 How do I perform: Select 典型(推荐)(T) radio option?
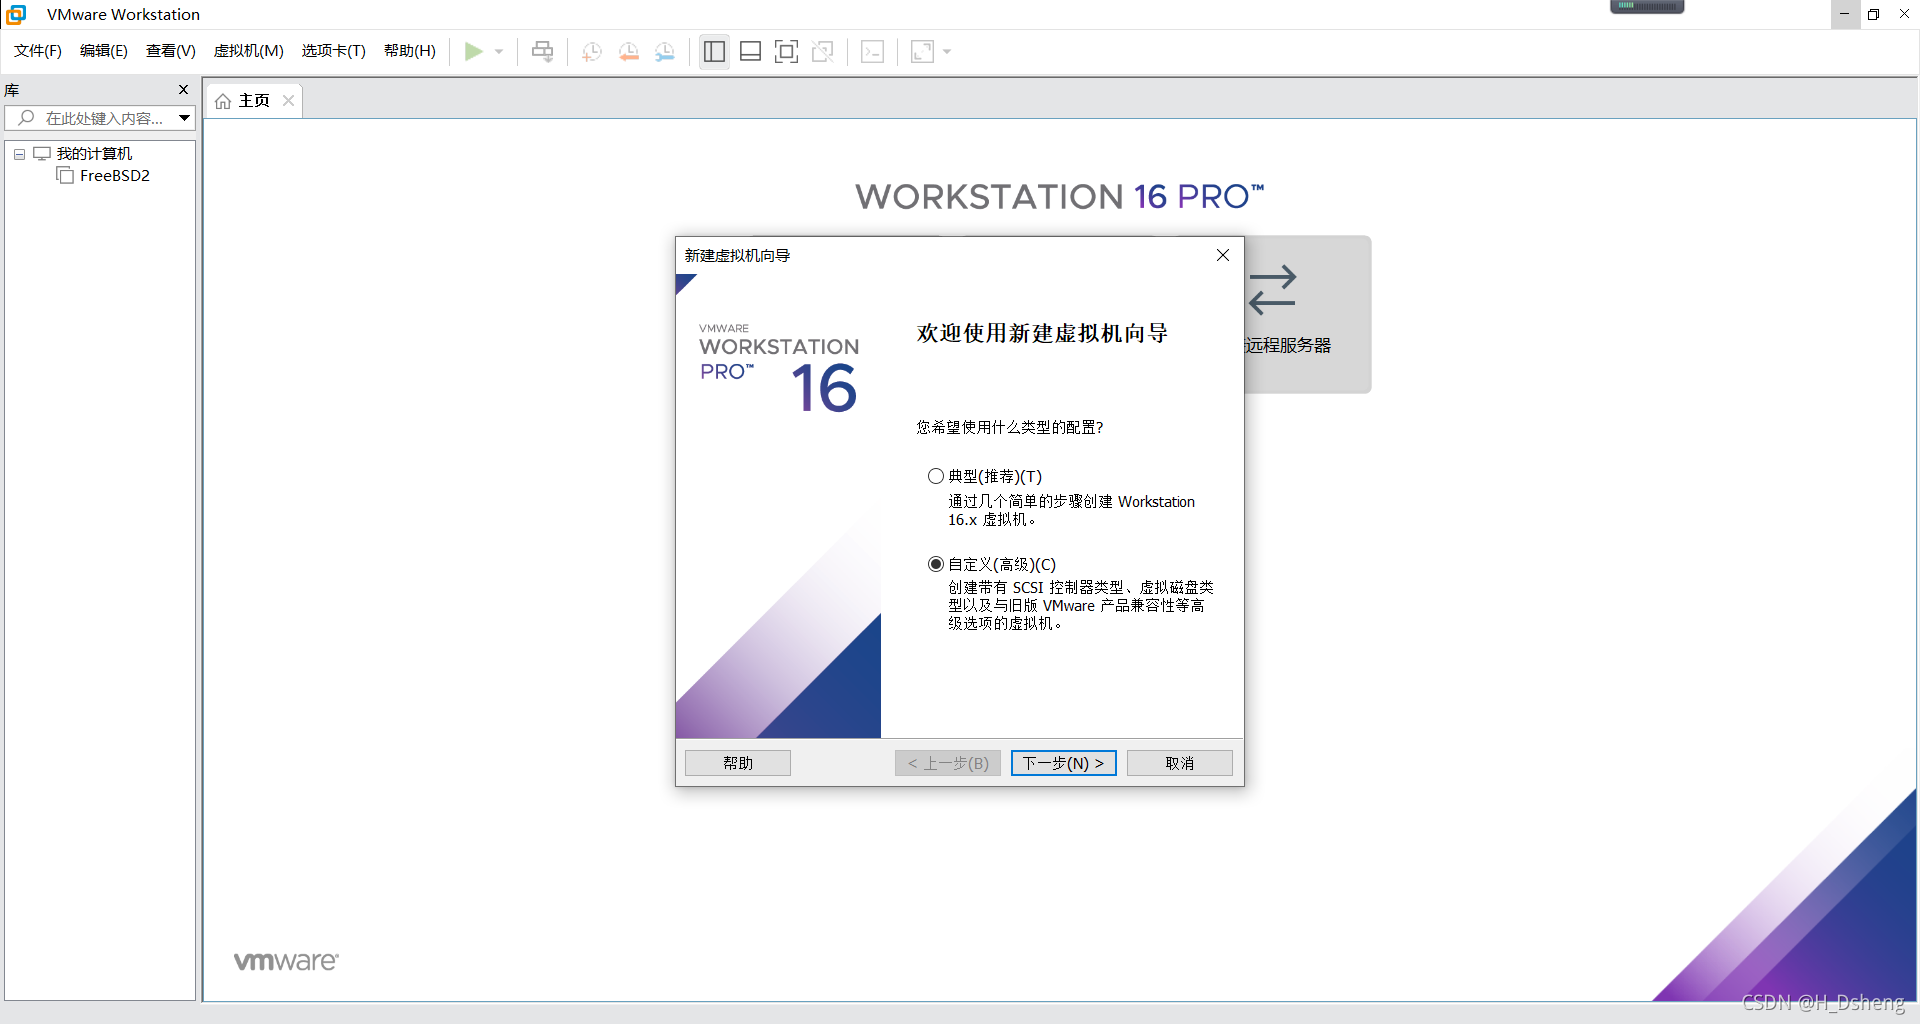pyautogui.click(x=936, y=476)
